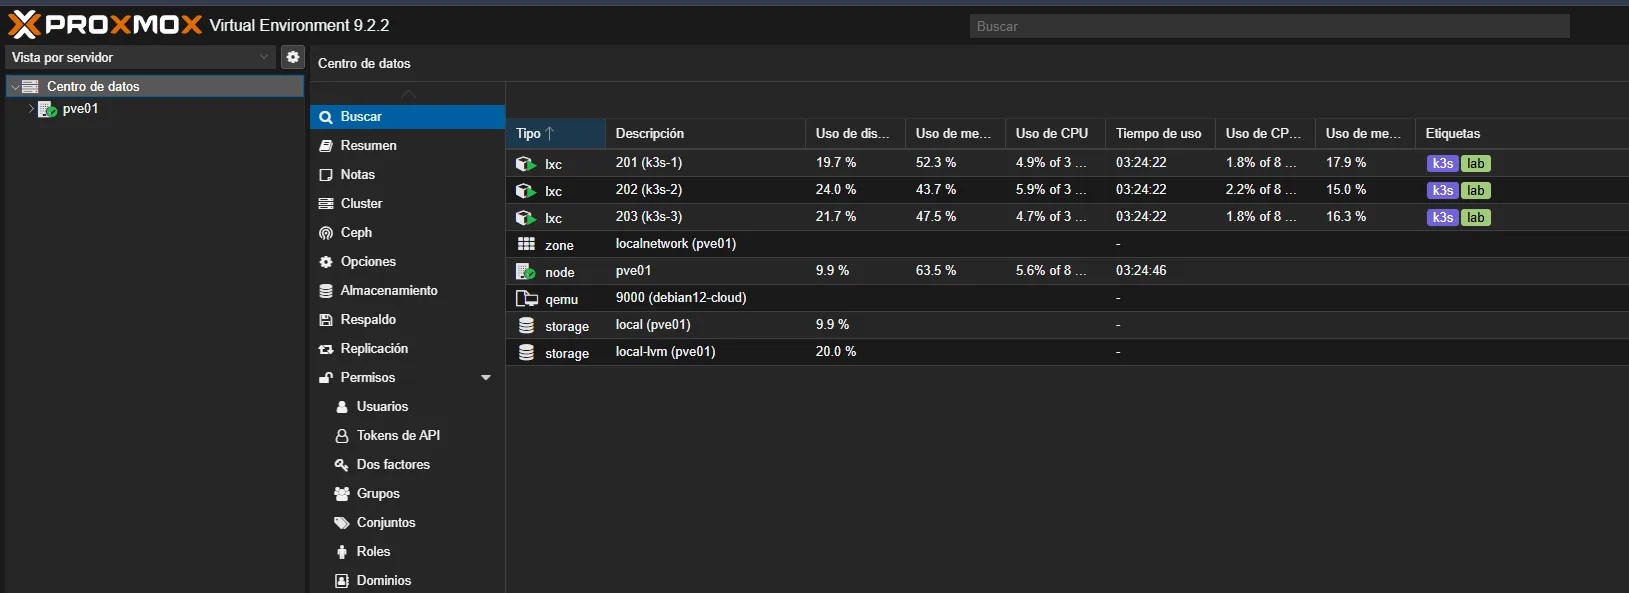
Task: Open the Permisos section
Action: tap(408, 378)
